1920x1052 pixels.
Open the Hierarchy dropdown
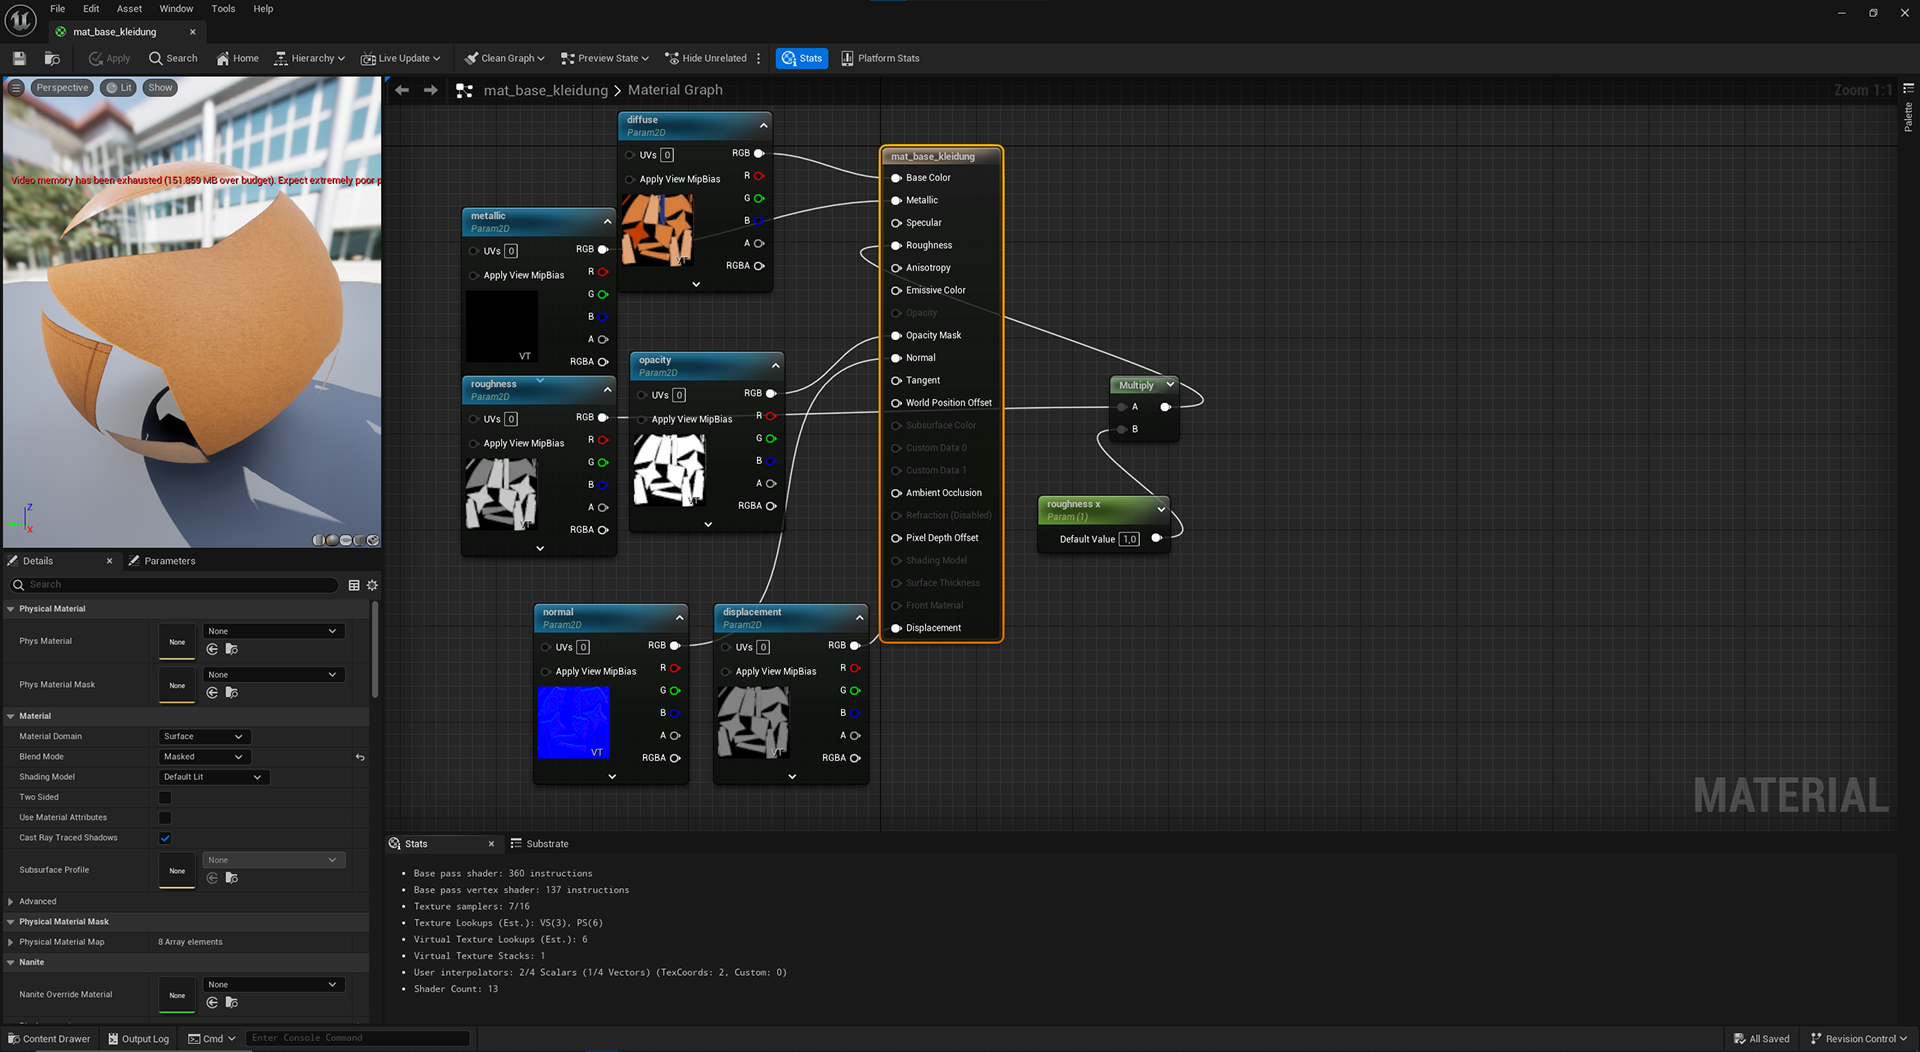(x=309, y=58)
